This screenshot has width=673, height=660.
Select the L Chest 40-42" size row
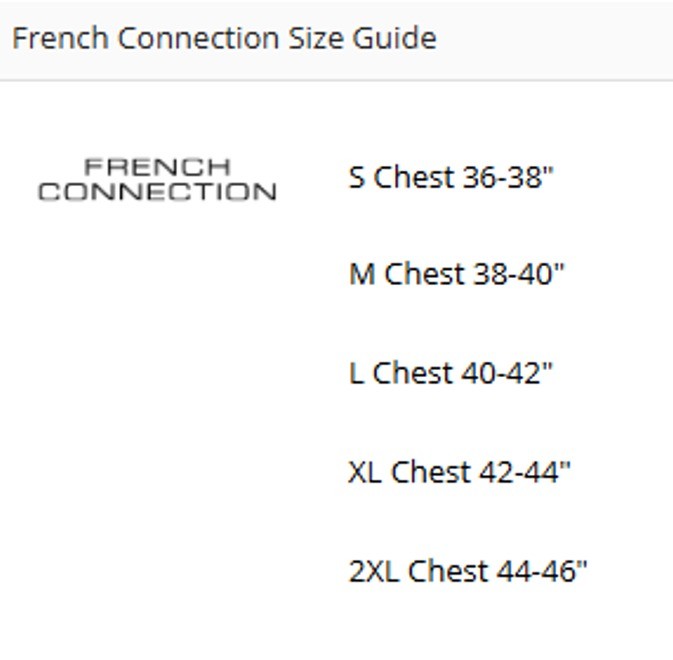click(451, 373)
